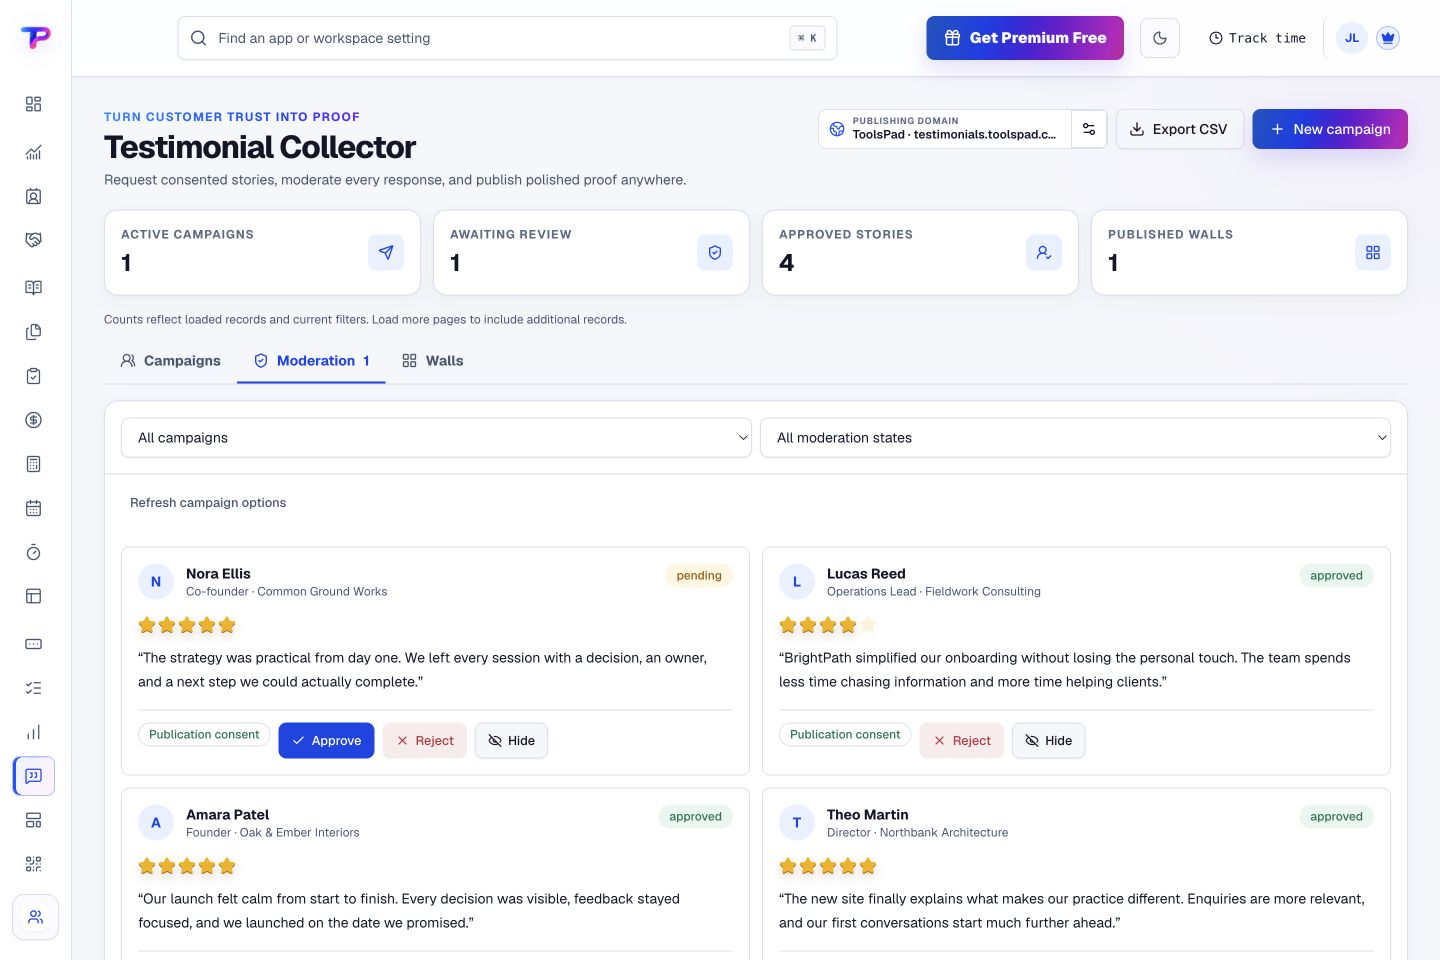Click the stopwatch timer icon in sidebar
The height and width of the screenshot is (960, 1440).
click(33, 552)
